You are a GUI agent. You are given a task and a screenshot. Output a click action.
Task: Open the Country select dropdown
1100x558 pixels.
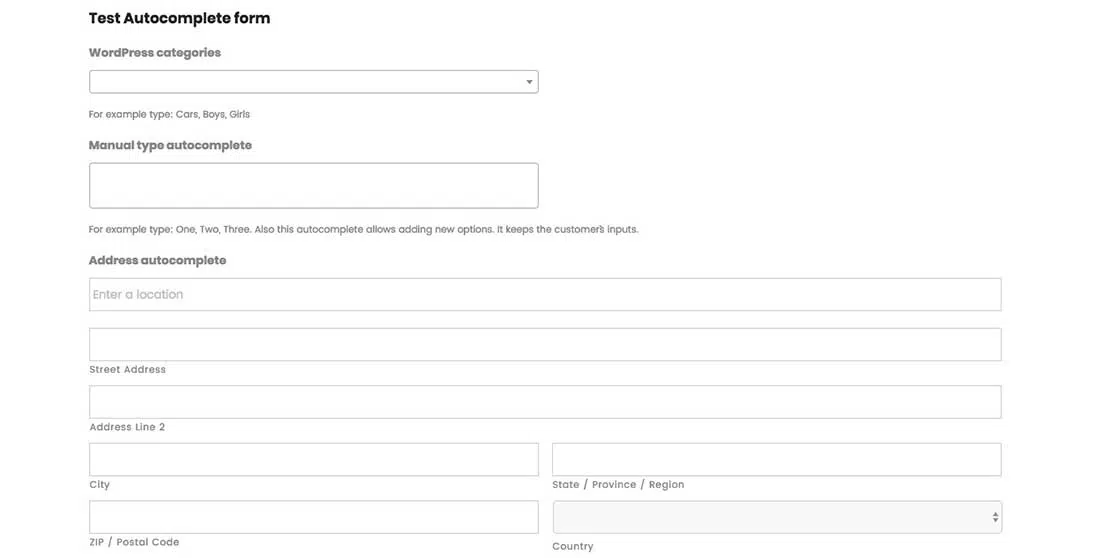tap(776, 517)
